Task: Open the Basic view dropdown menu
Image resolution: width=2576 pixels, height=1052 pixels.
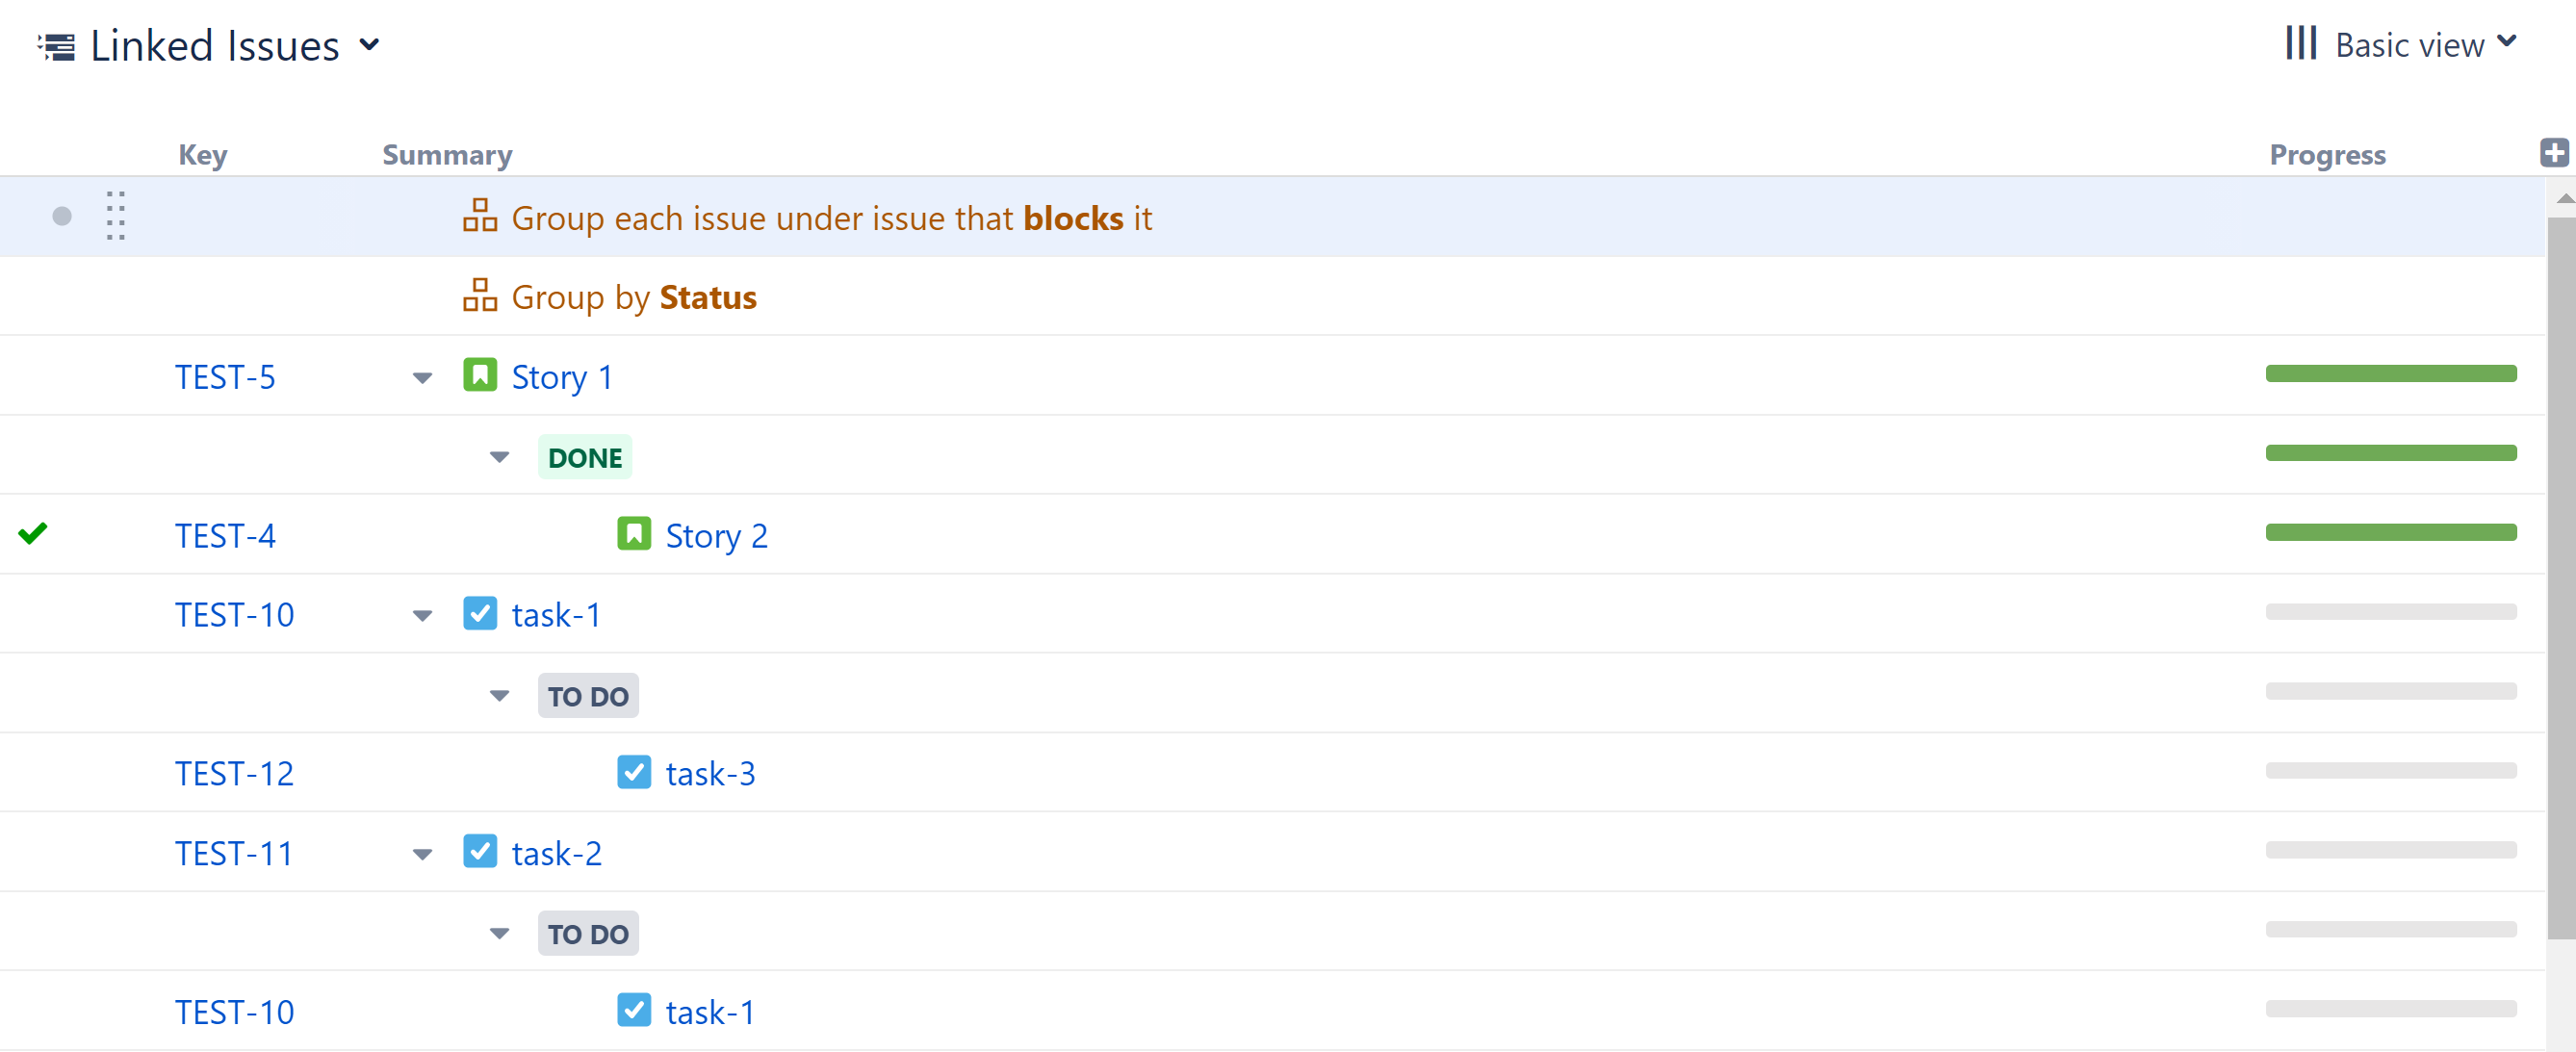Action: [2506, 43]
